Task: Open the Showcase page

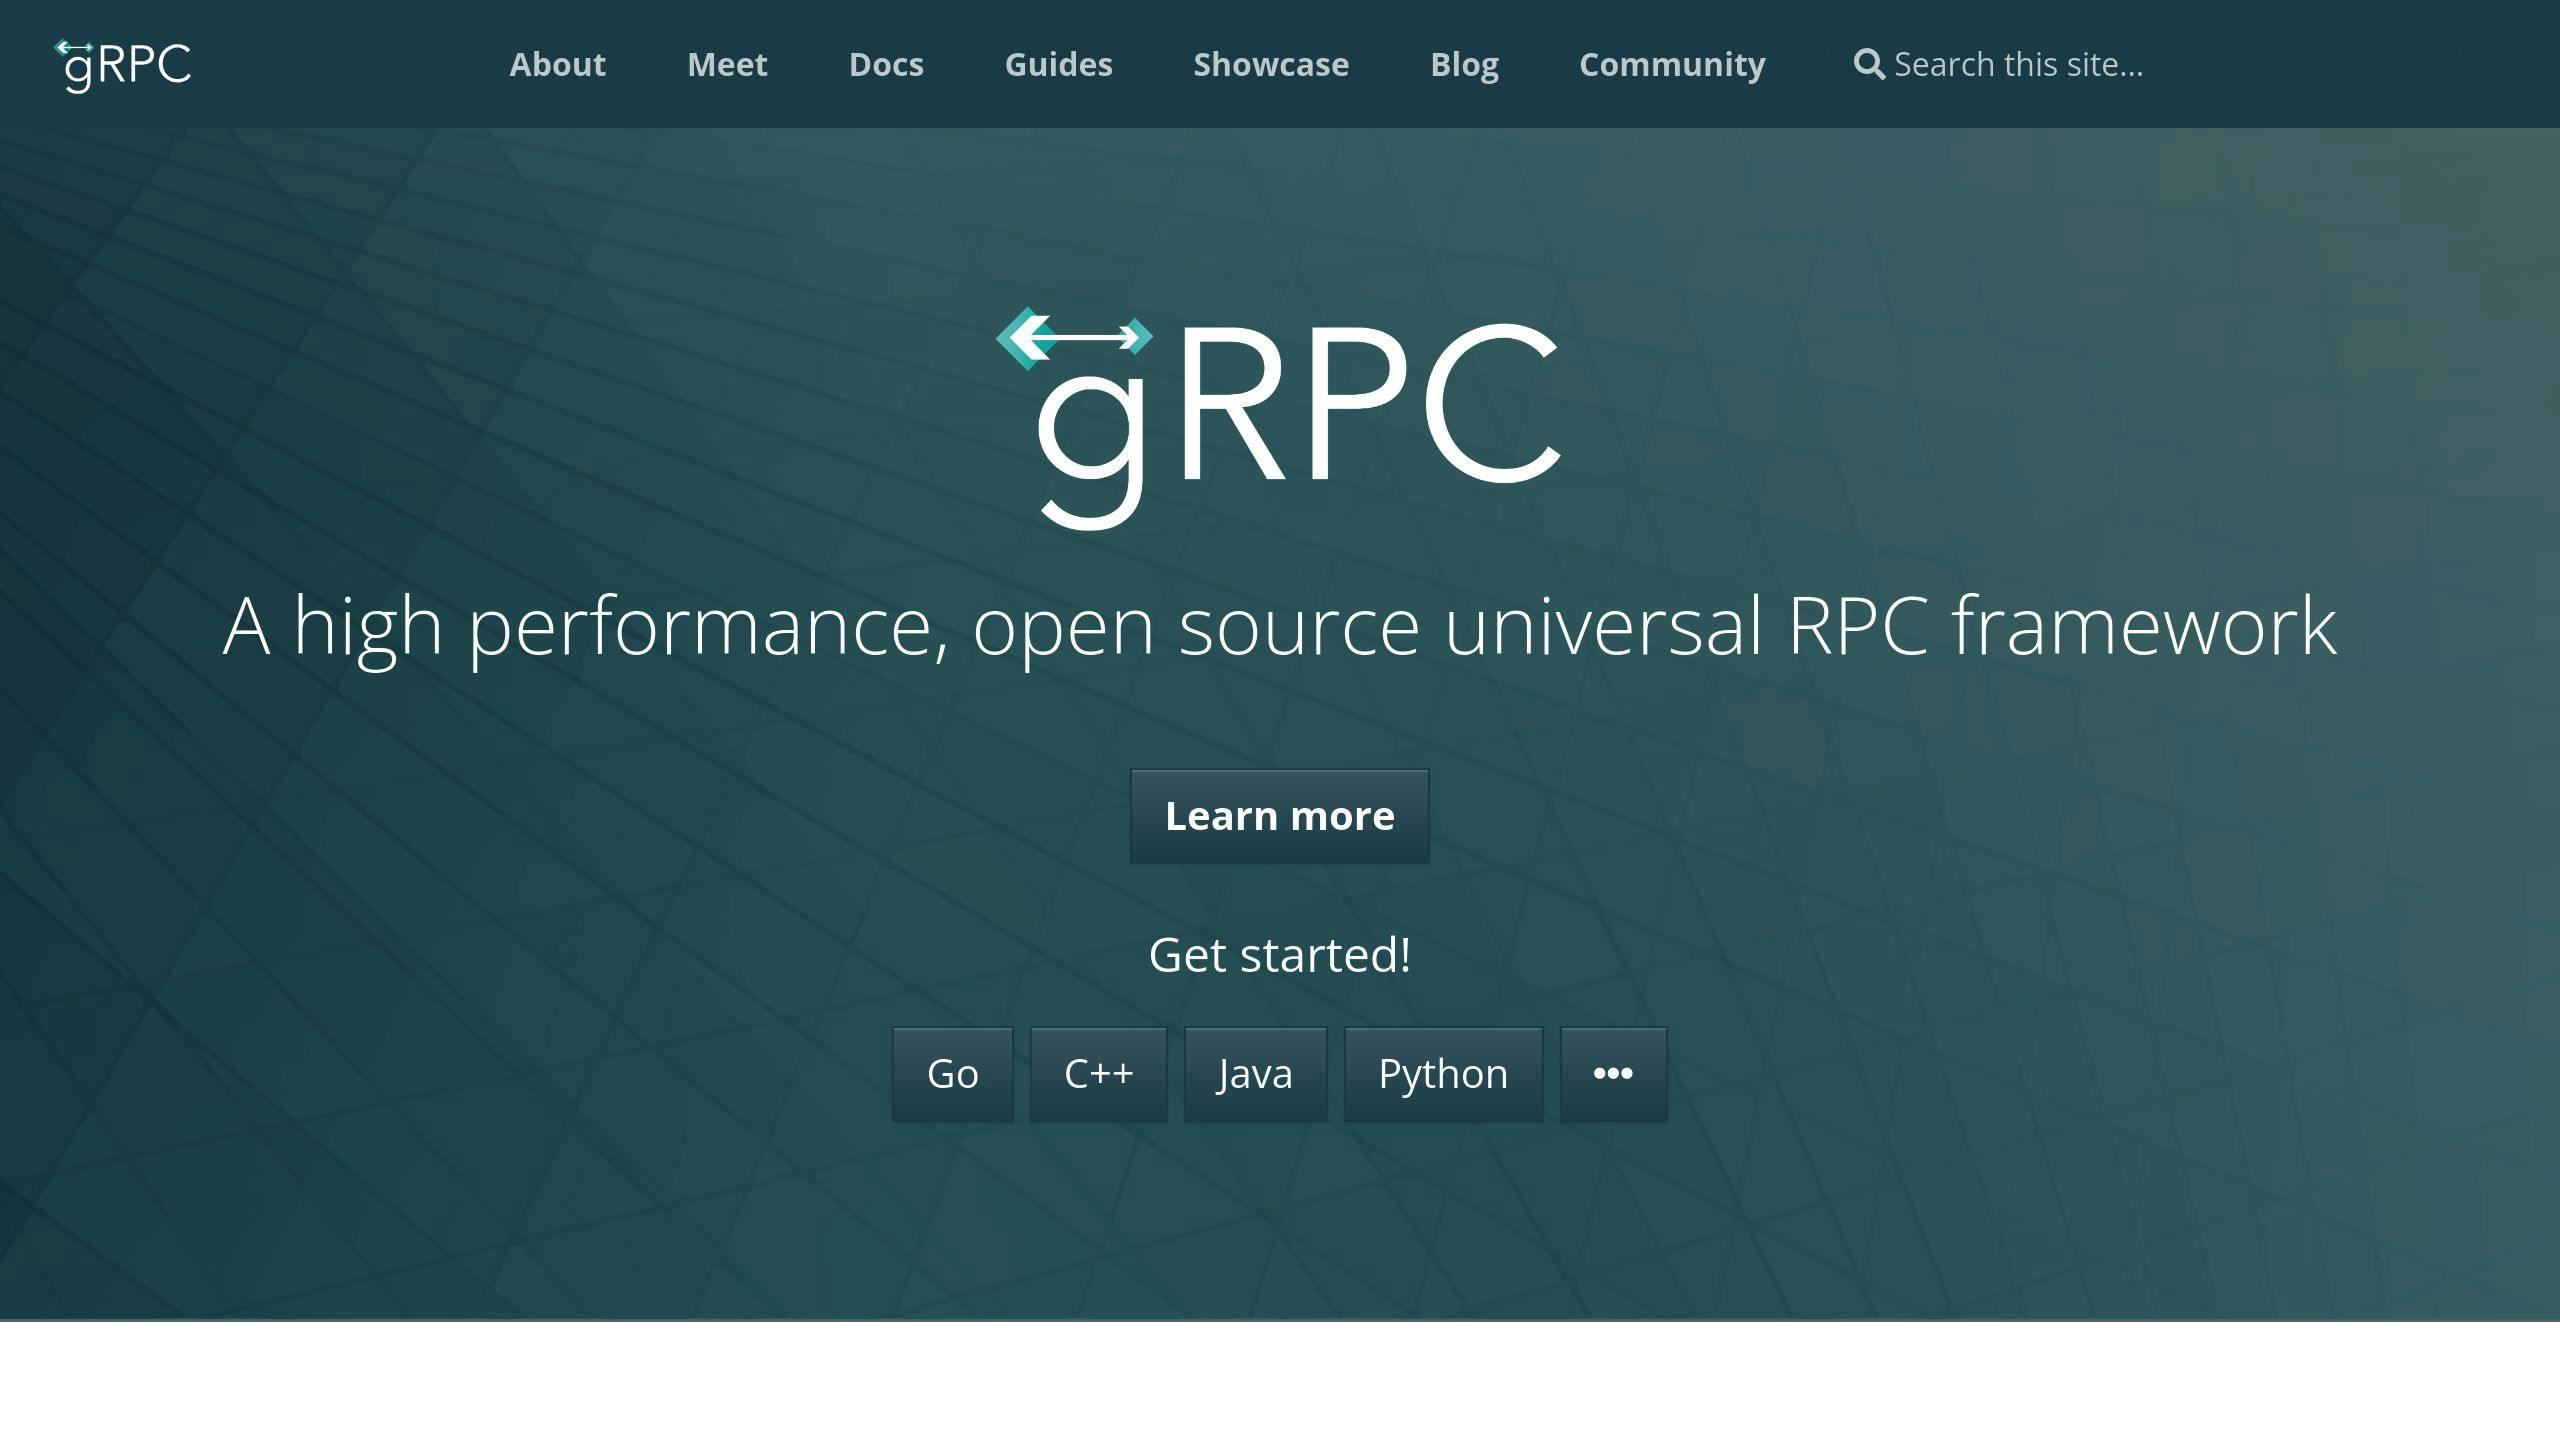Action: 1271,64
